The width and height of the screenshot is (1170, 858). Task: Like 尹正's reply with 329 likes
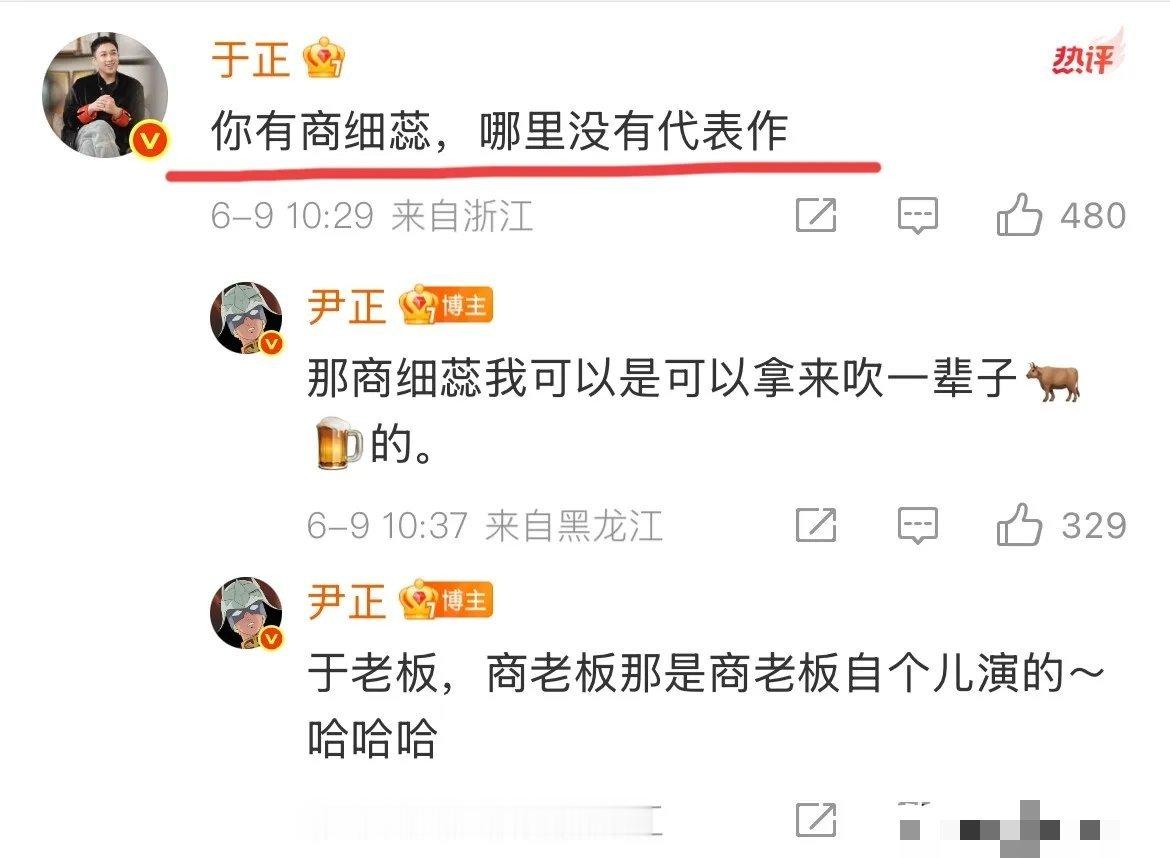(x=1019, y=524)
